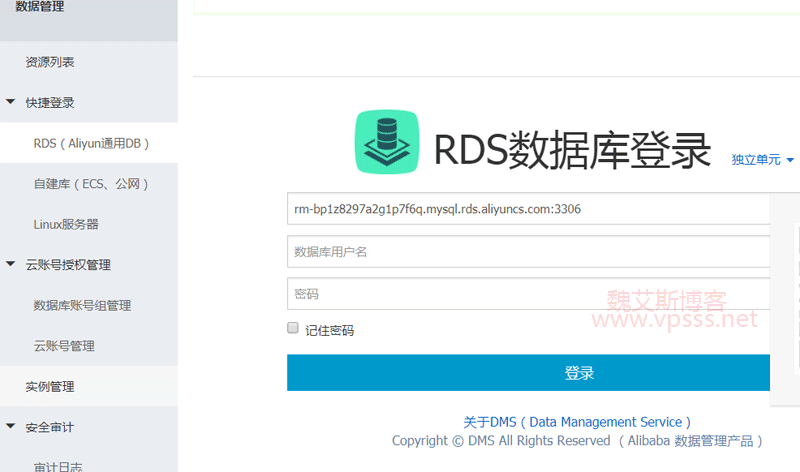The width and height of the screenshot is (800, 472).
Task: Open 审计日志 in the sidebar
Action: point(60,466)
